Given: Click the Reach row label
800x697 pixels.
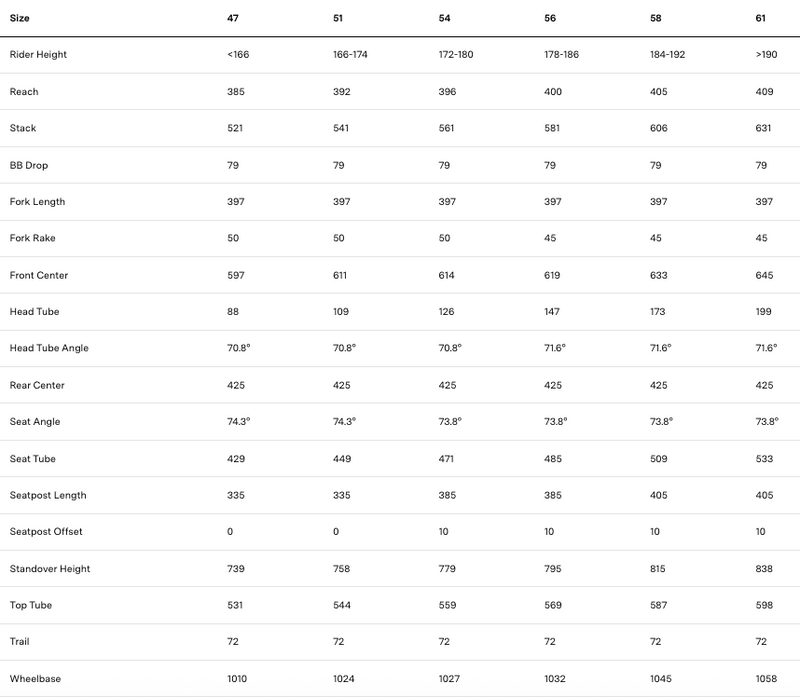Looking at the screenshot, I should click(x=24, y=92).
